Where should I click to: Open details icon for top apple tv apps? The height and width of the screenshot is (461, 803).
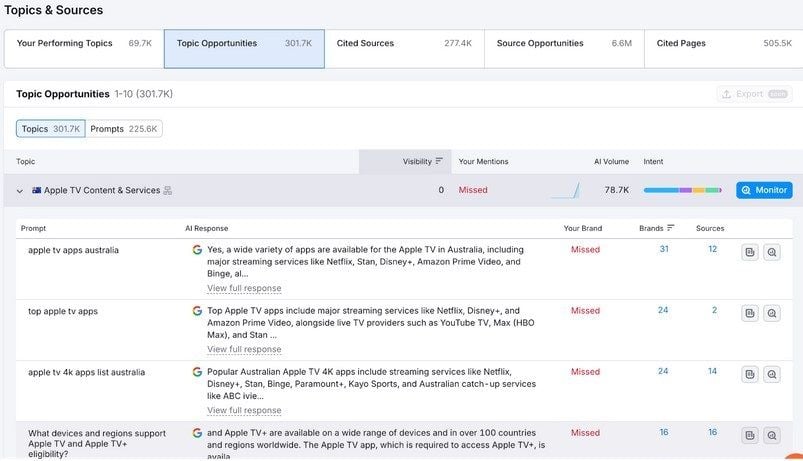pos(750,313)
